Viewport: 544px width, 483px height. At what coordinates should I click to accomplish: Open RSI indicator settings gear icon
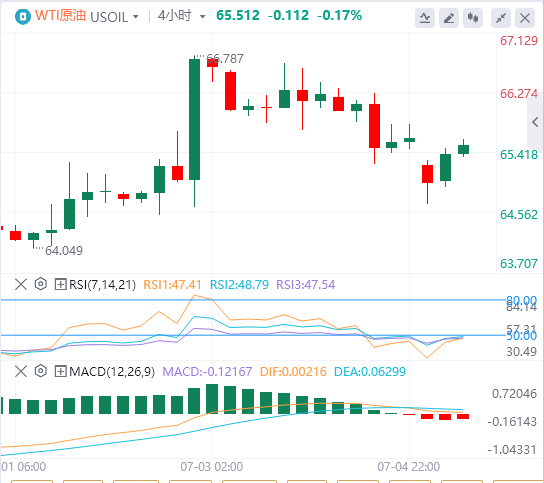point(41,284)
